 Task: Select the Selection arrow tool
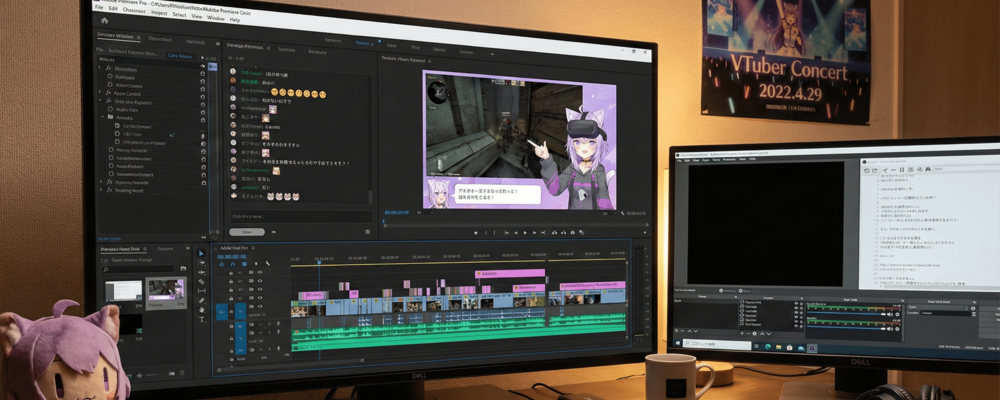point(201,253)
